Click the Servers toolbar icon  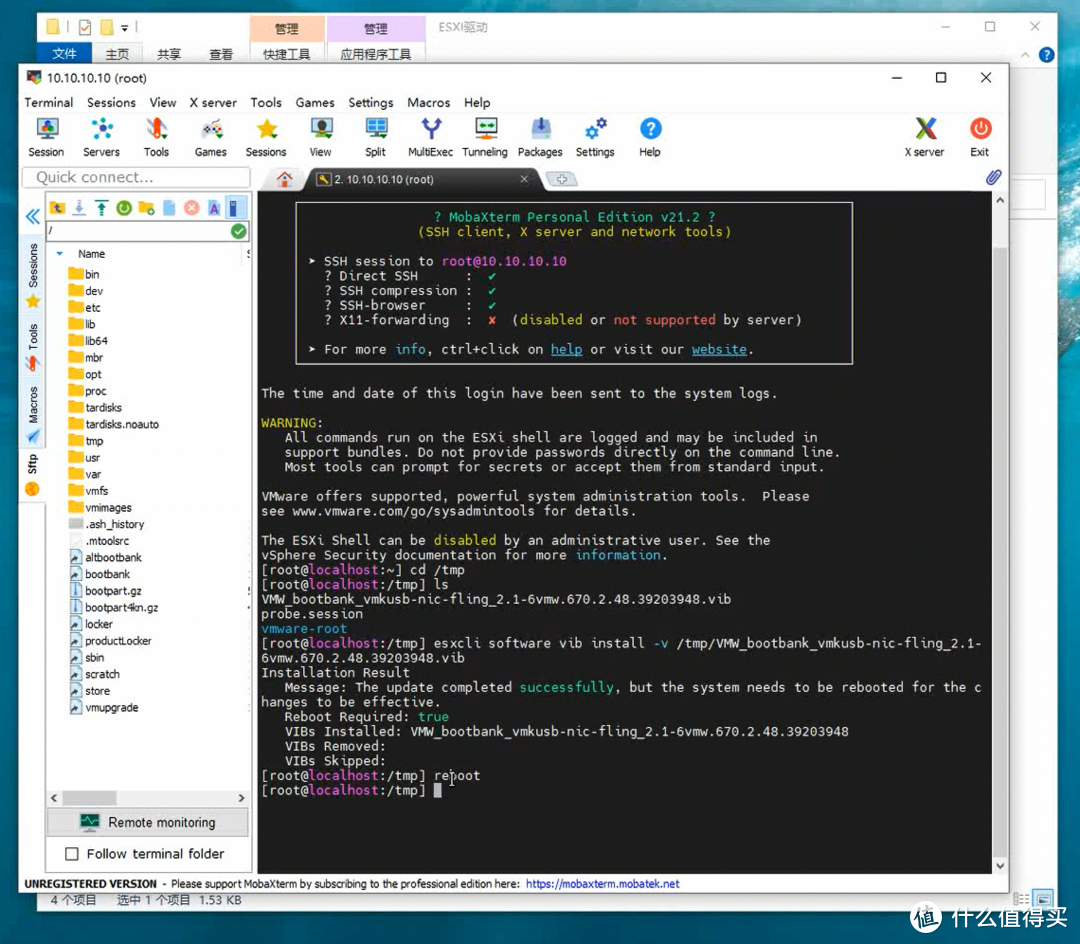[x=101, y=137]
